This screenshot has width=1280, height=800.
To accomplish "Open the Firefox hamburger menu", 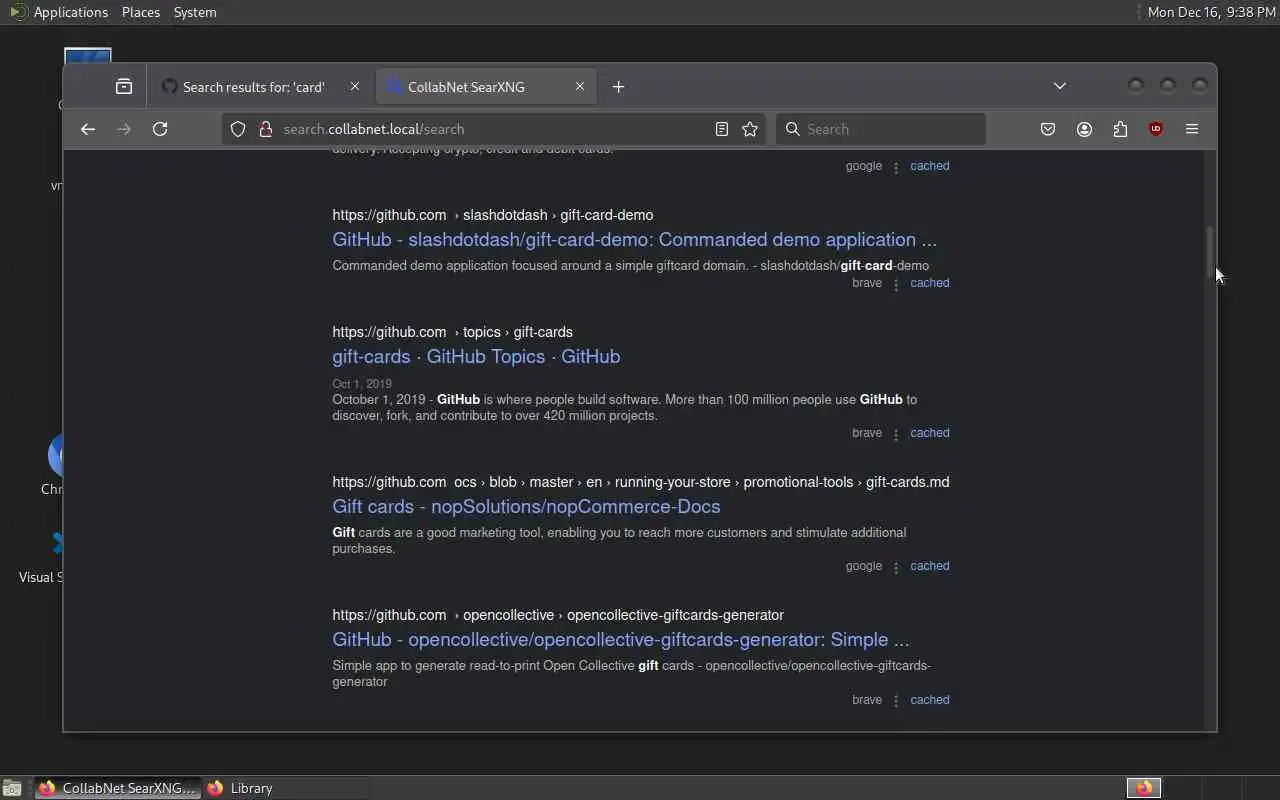I will coord(1192,129).
